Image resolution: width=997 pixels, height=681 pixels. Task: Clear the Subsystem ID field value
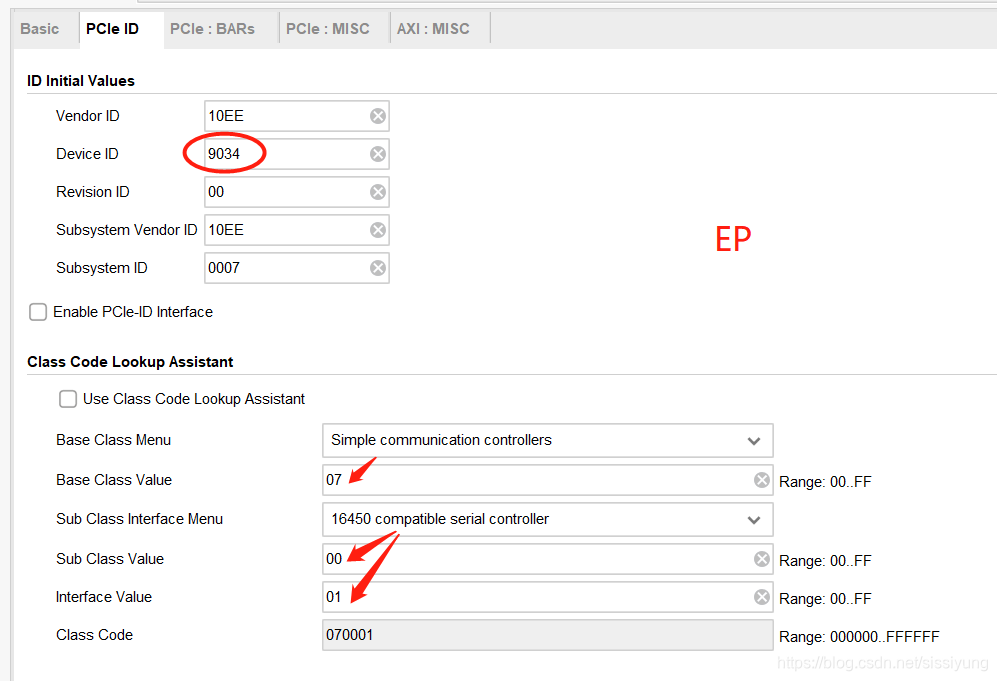378,268
